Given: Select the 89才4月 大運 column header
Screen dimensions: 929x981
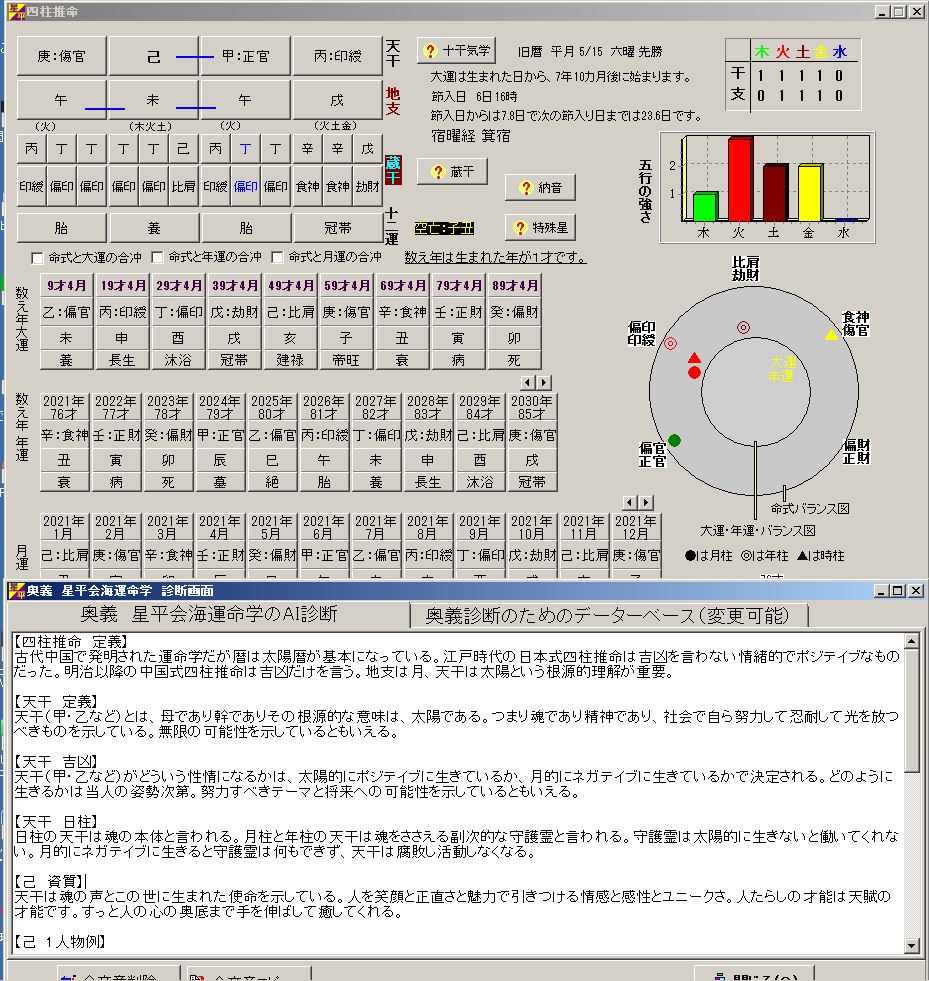Looking at the screenshot, I should coord(515,286).
